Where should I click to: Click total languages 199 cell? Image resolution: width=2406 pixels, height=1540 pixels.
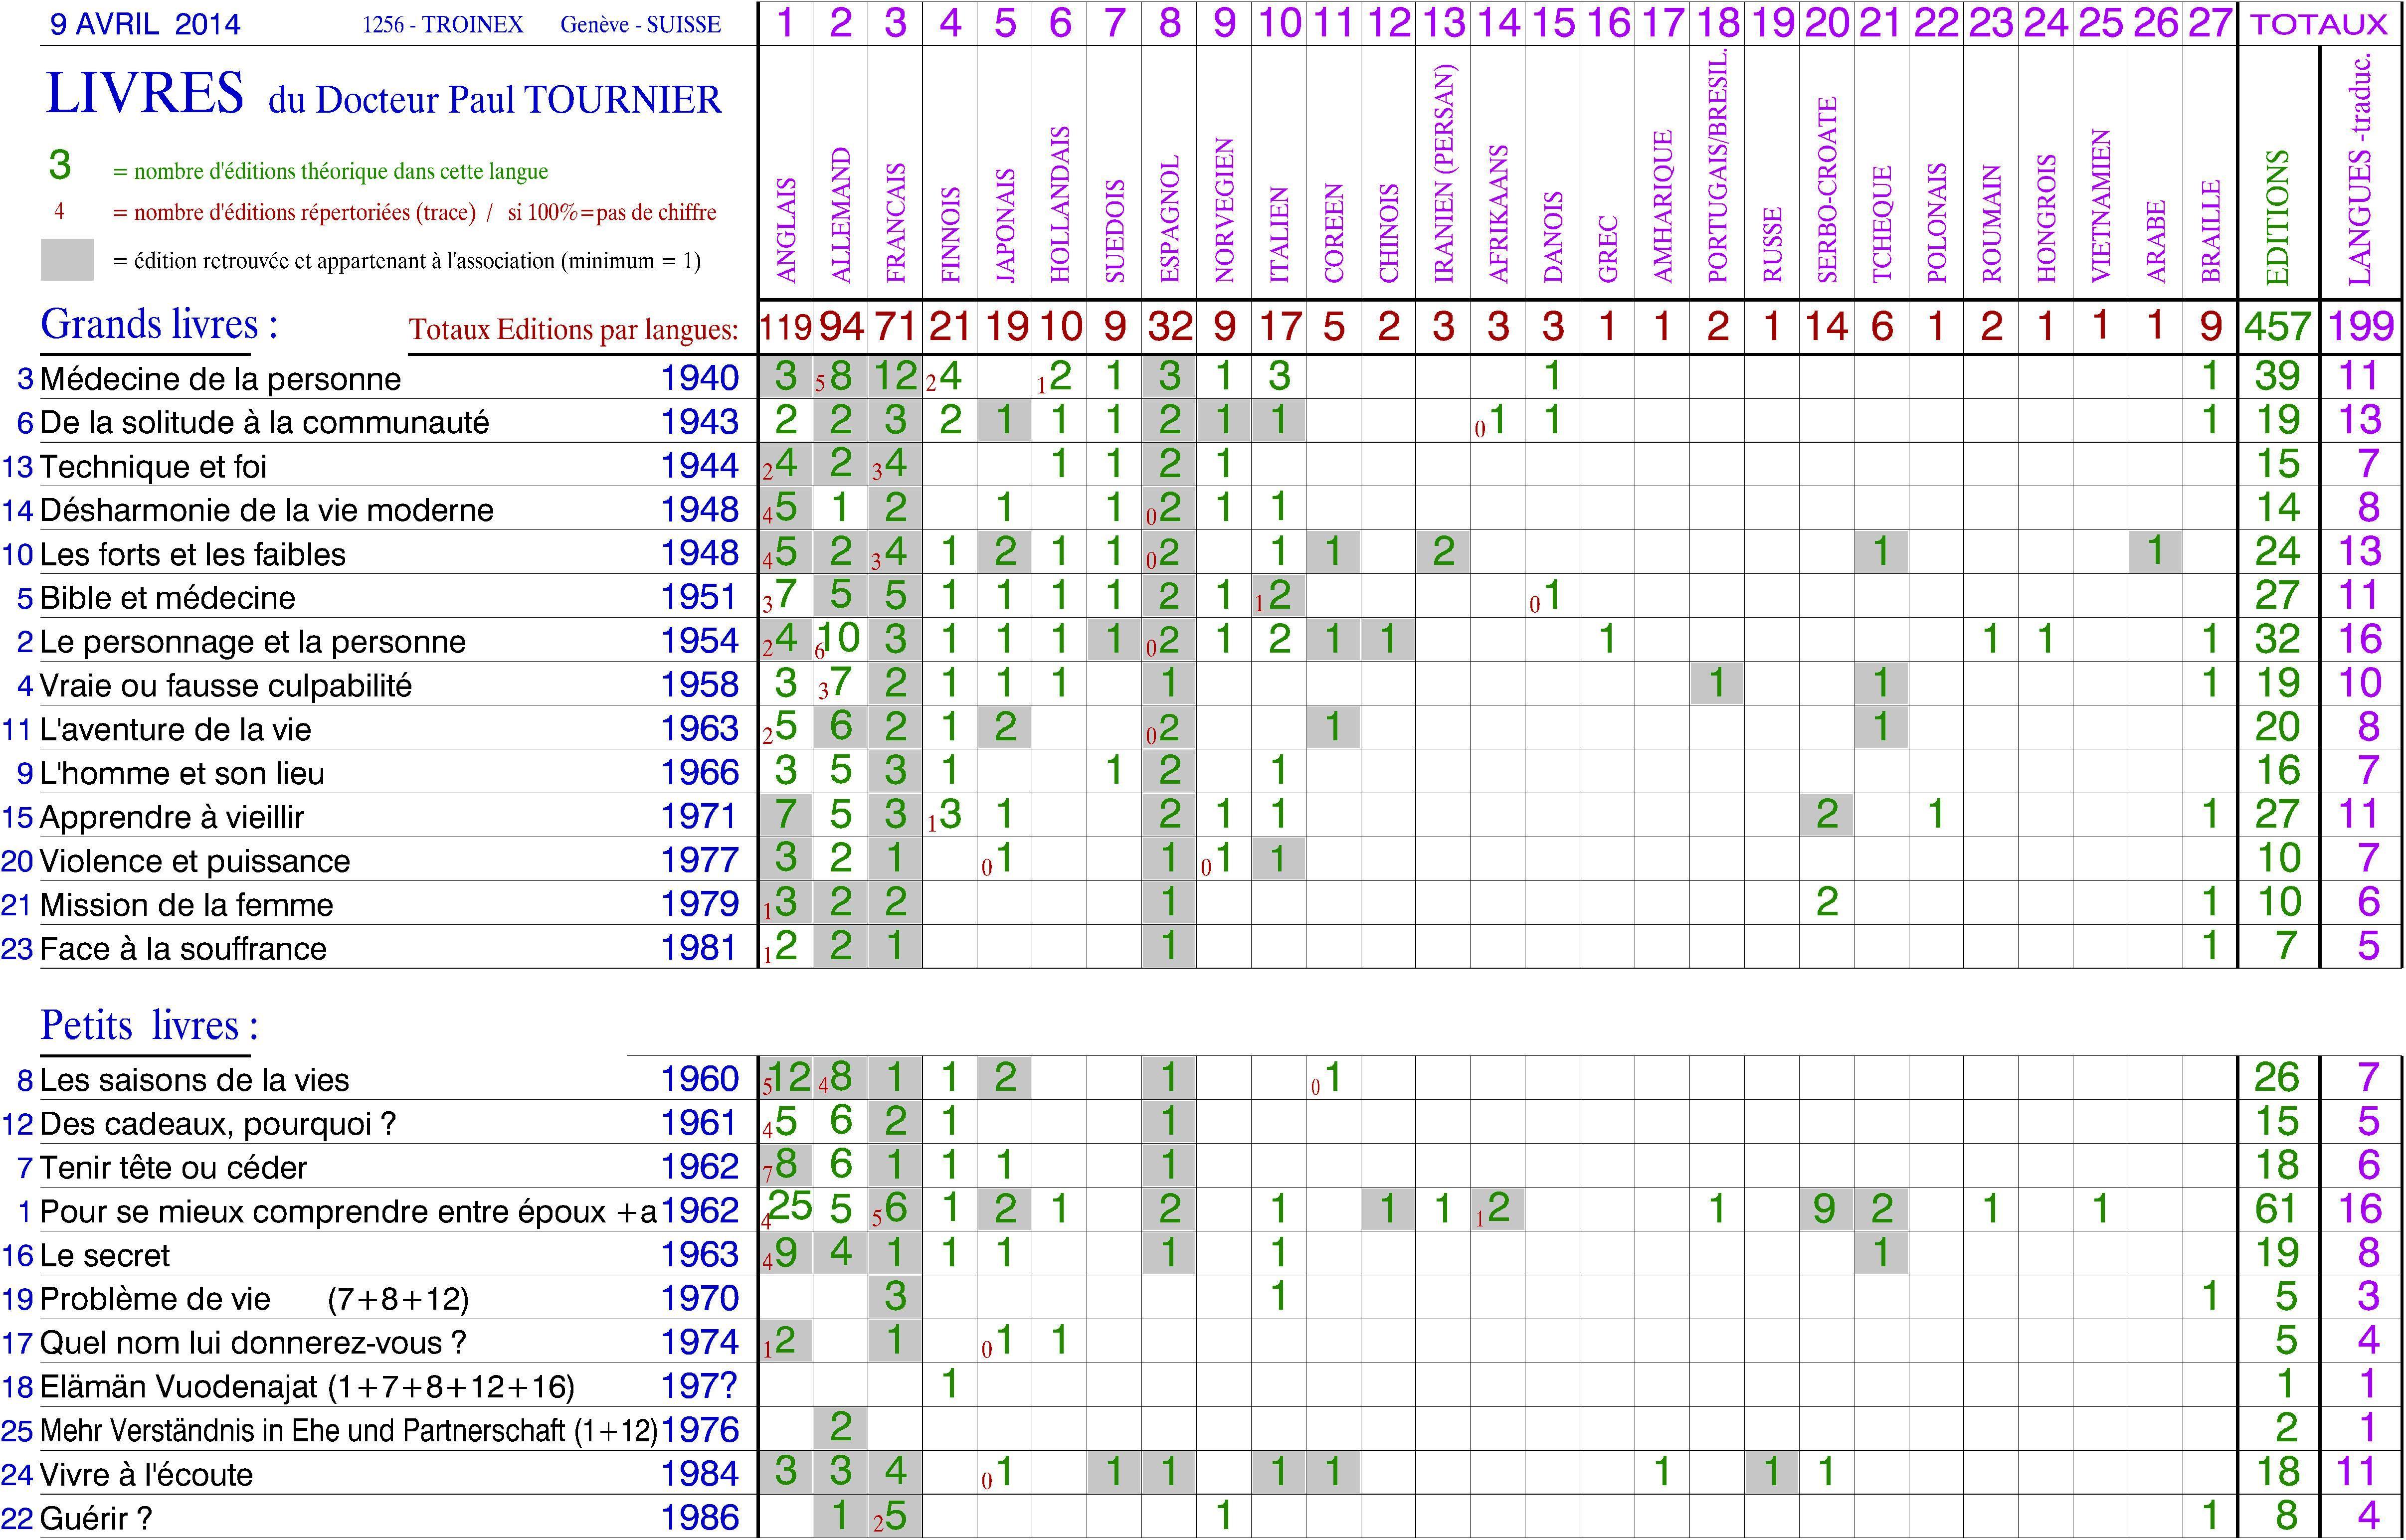click(x=2361, y=326)
